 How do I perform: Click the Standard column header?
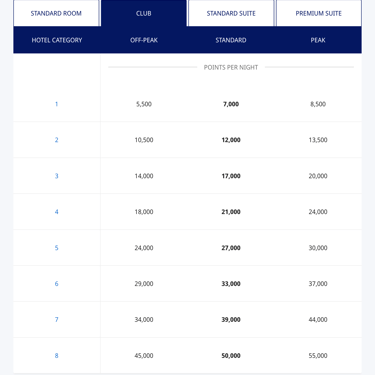[231, 40]
